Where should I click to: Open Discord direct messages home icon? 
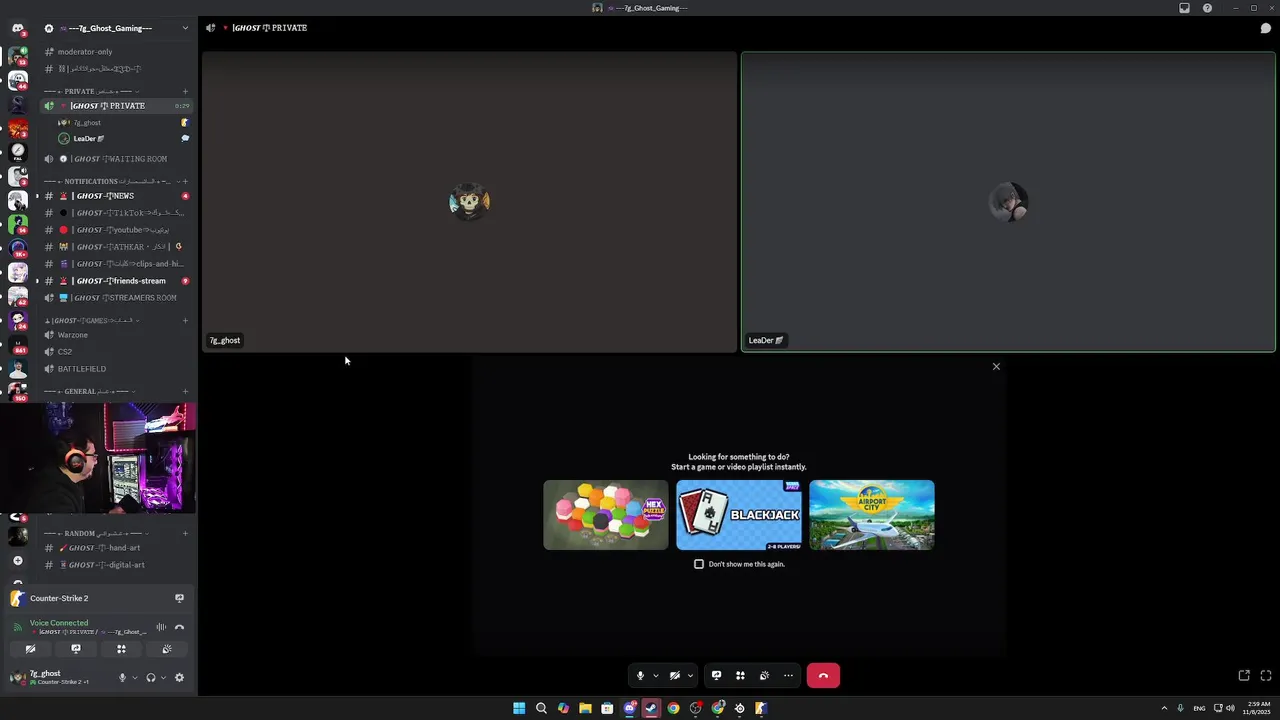17,28
